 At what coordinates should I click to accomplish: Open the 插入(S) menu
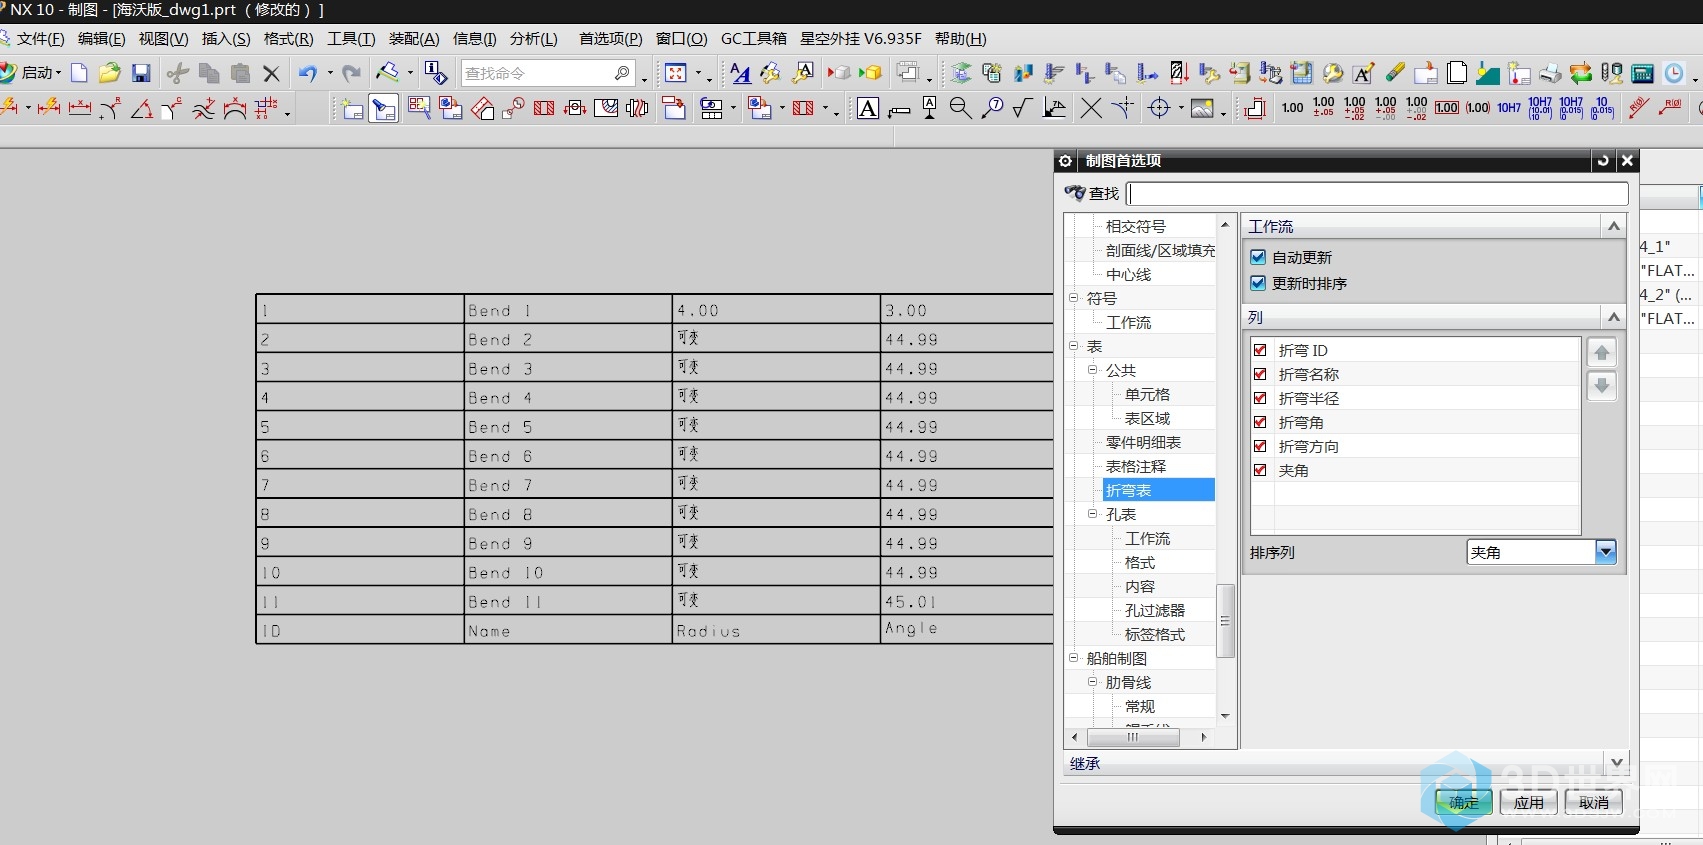[x=226, y=38]
